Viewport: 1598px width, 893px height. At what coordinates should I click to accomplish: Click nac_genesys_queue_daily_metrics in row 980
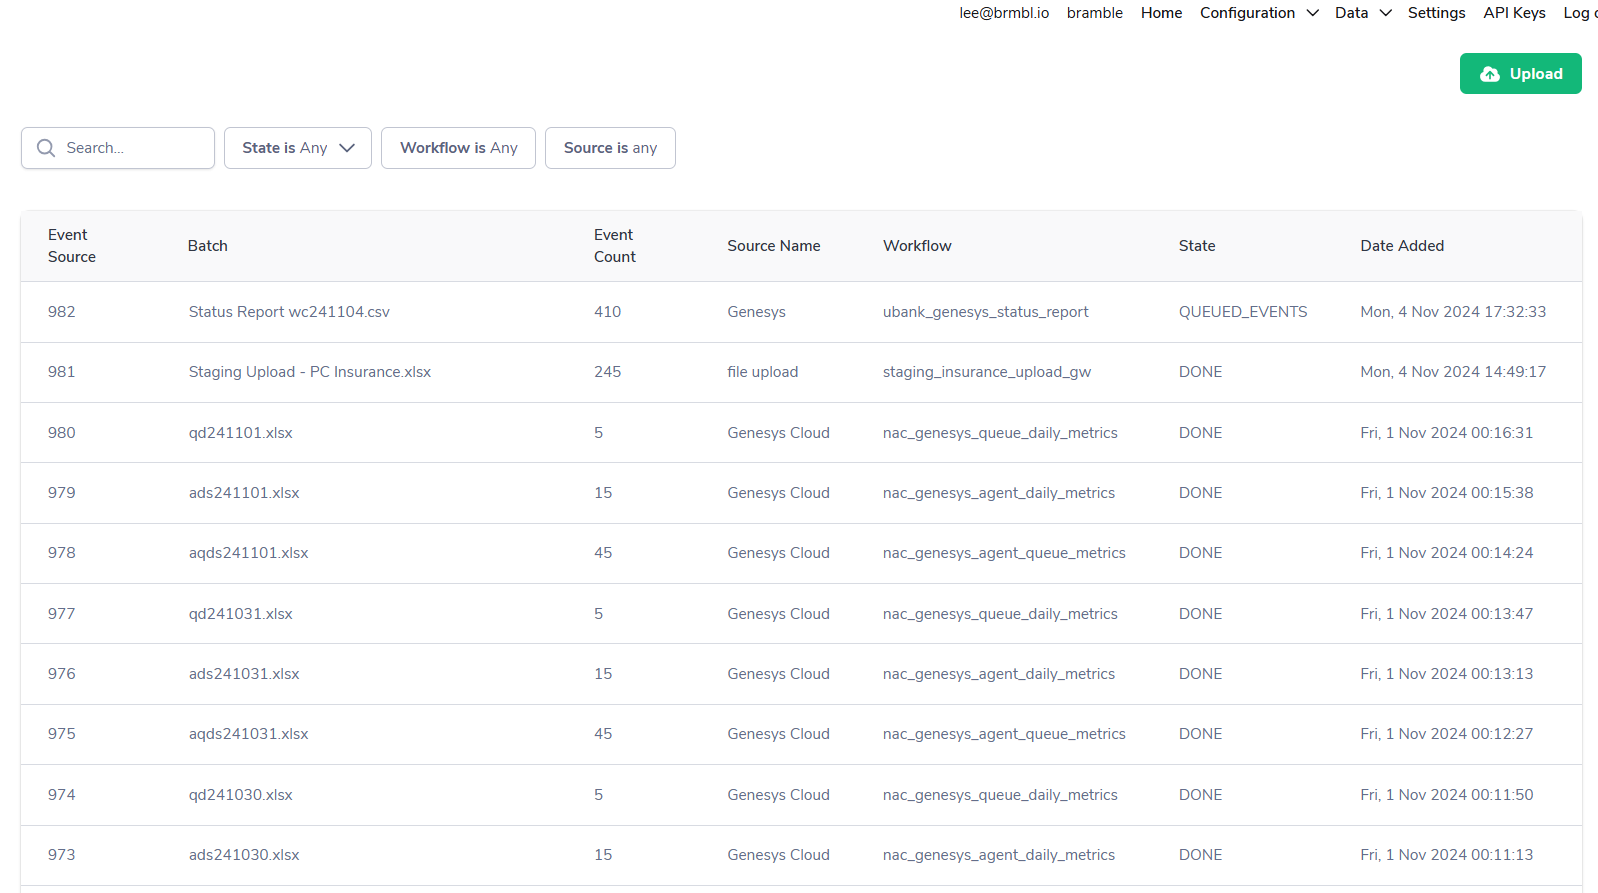point(1000,433)
